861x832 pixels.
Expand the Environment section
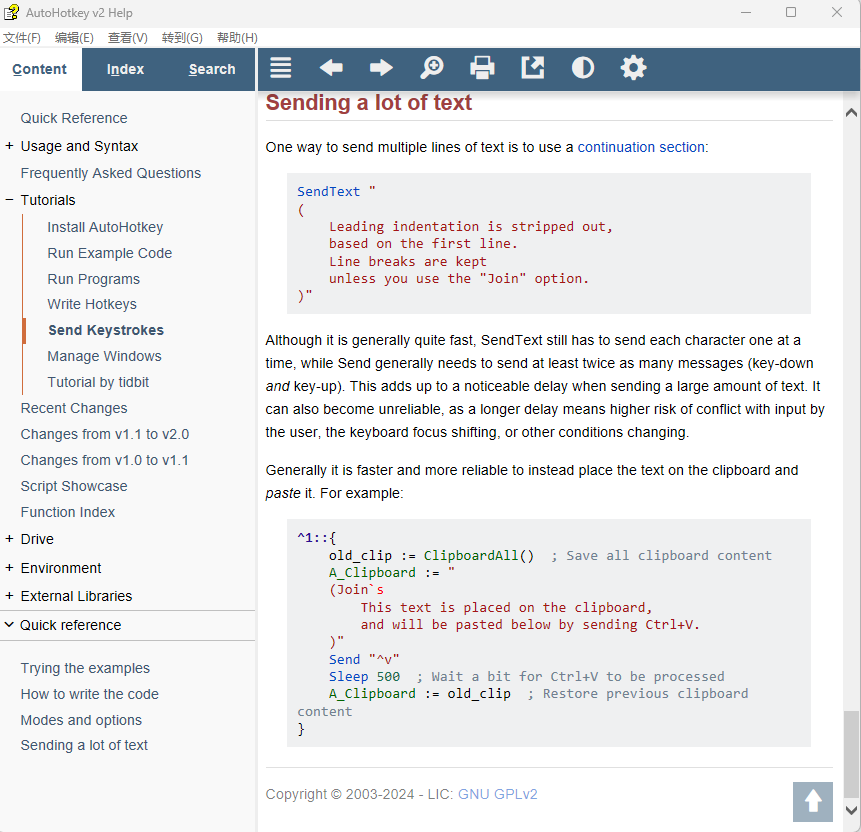tap(9, 568)
